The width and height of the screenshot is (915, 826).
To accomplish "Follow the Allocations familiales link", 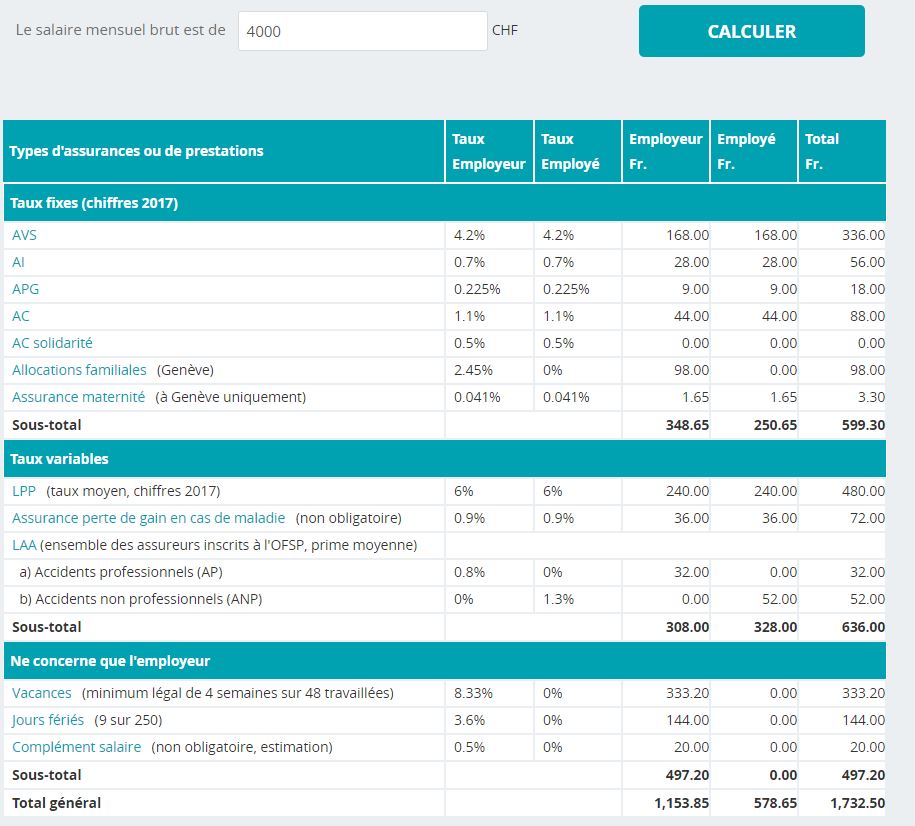I will pos(79,370).
